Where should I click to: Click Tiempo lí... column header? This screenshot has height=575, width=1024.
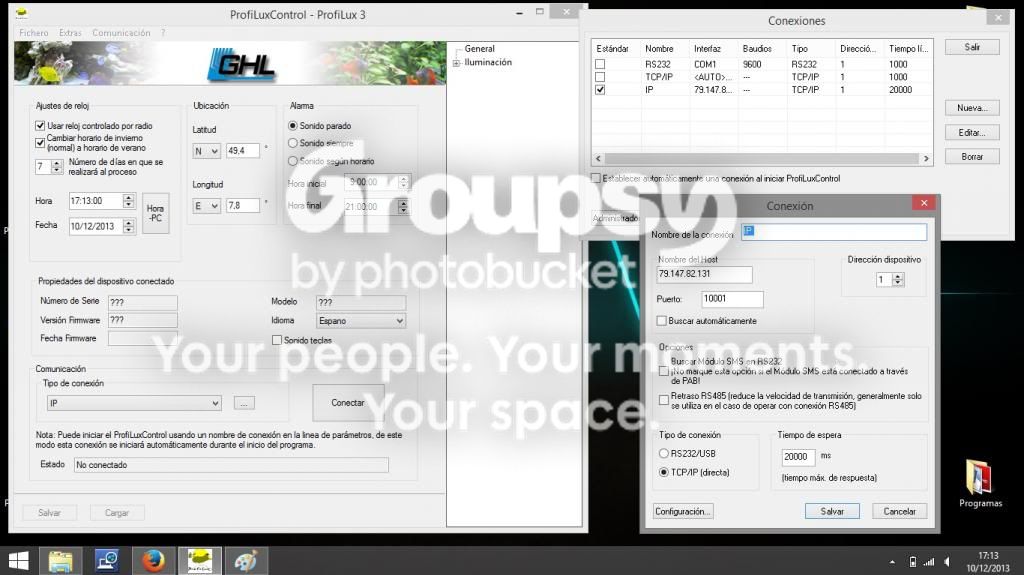click(x=908, y=49)
